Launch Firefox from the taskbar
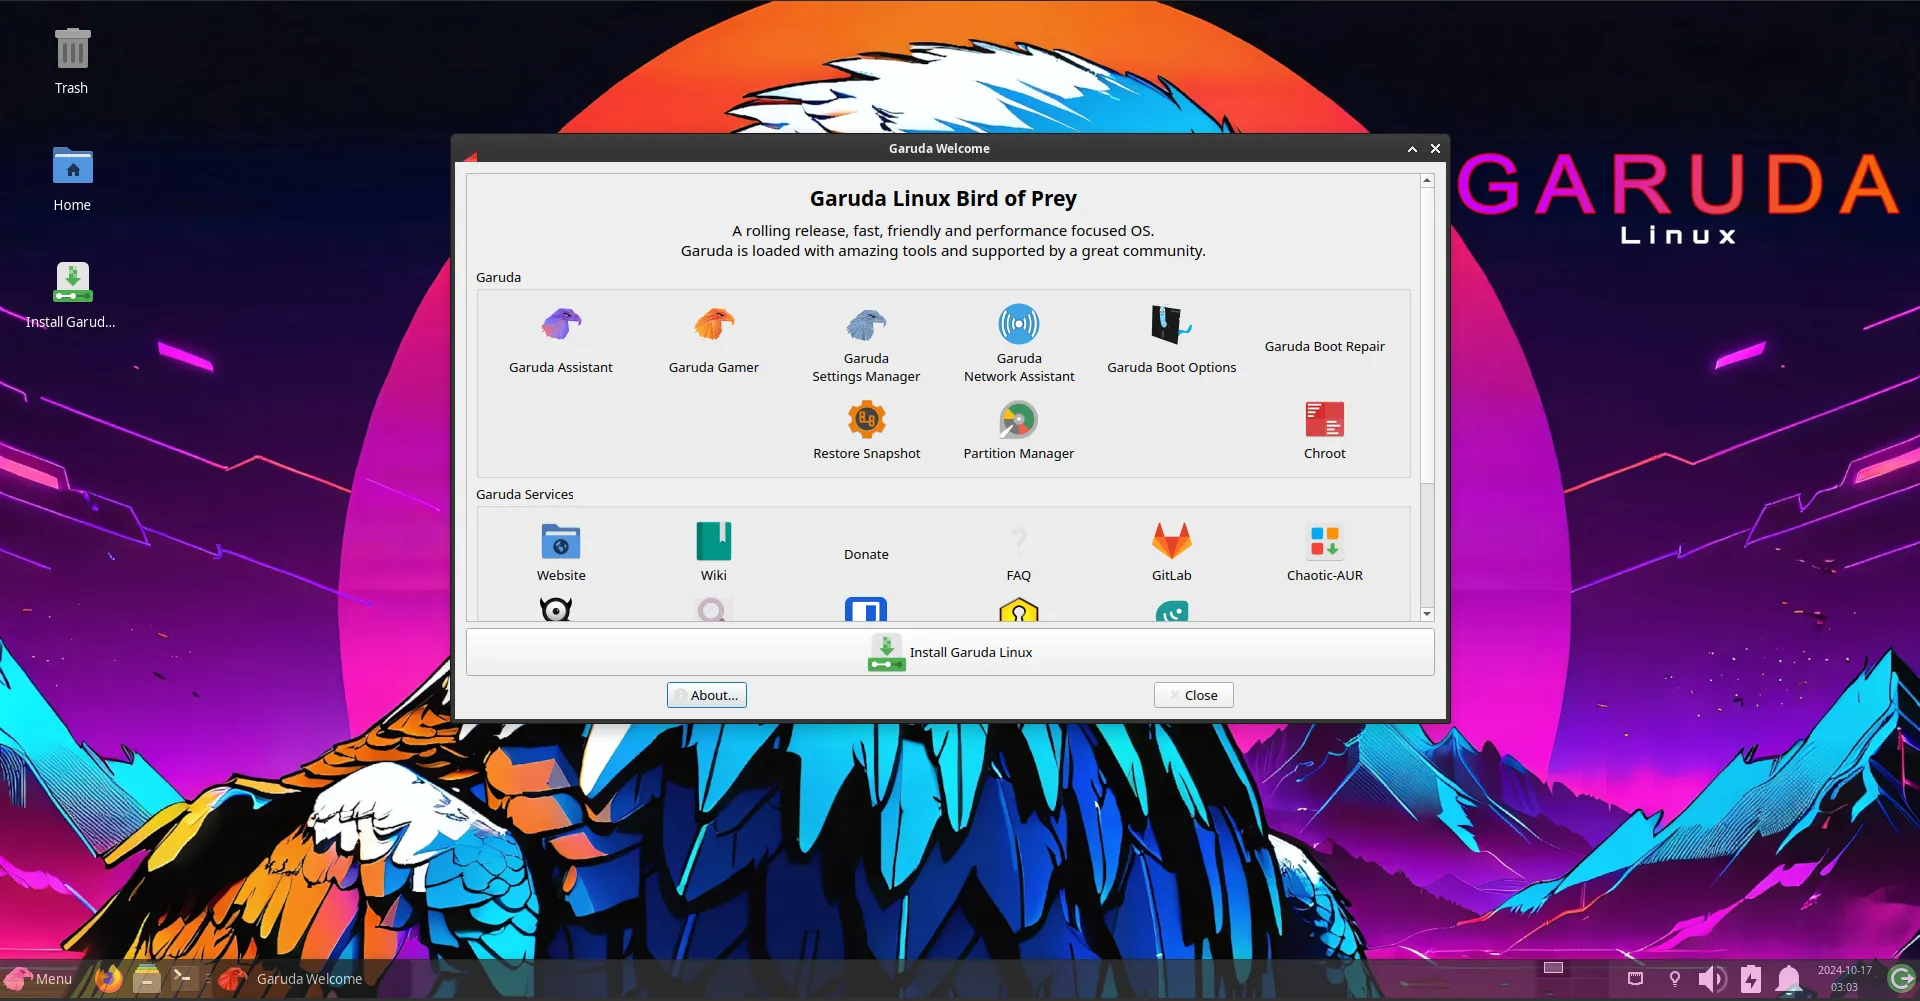 pos(109,978)
